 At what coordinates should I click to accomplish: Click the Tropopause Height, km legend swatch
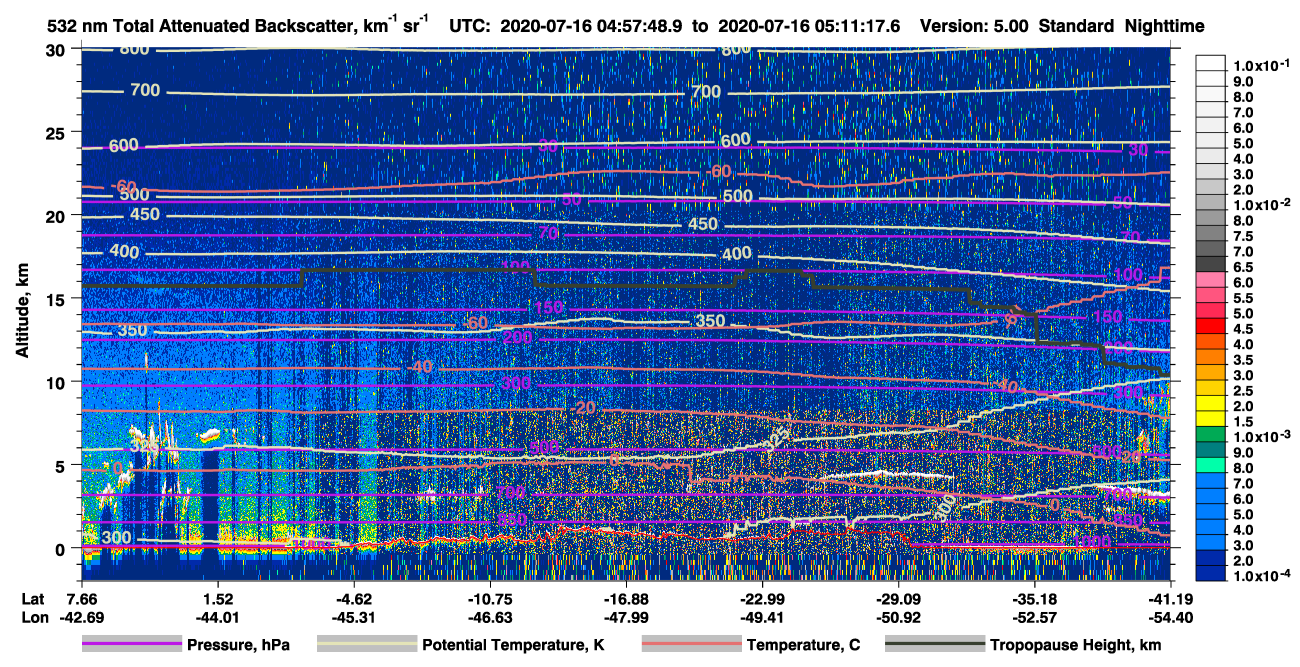click(935, 645)
